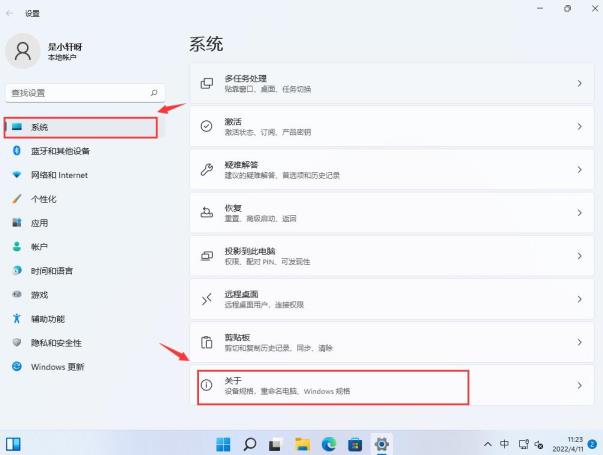Screen dimensions: 603x455
Task: Open 游戏 settings text
Action: tap(39, 295)
